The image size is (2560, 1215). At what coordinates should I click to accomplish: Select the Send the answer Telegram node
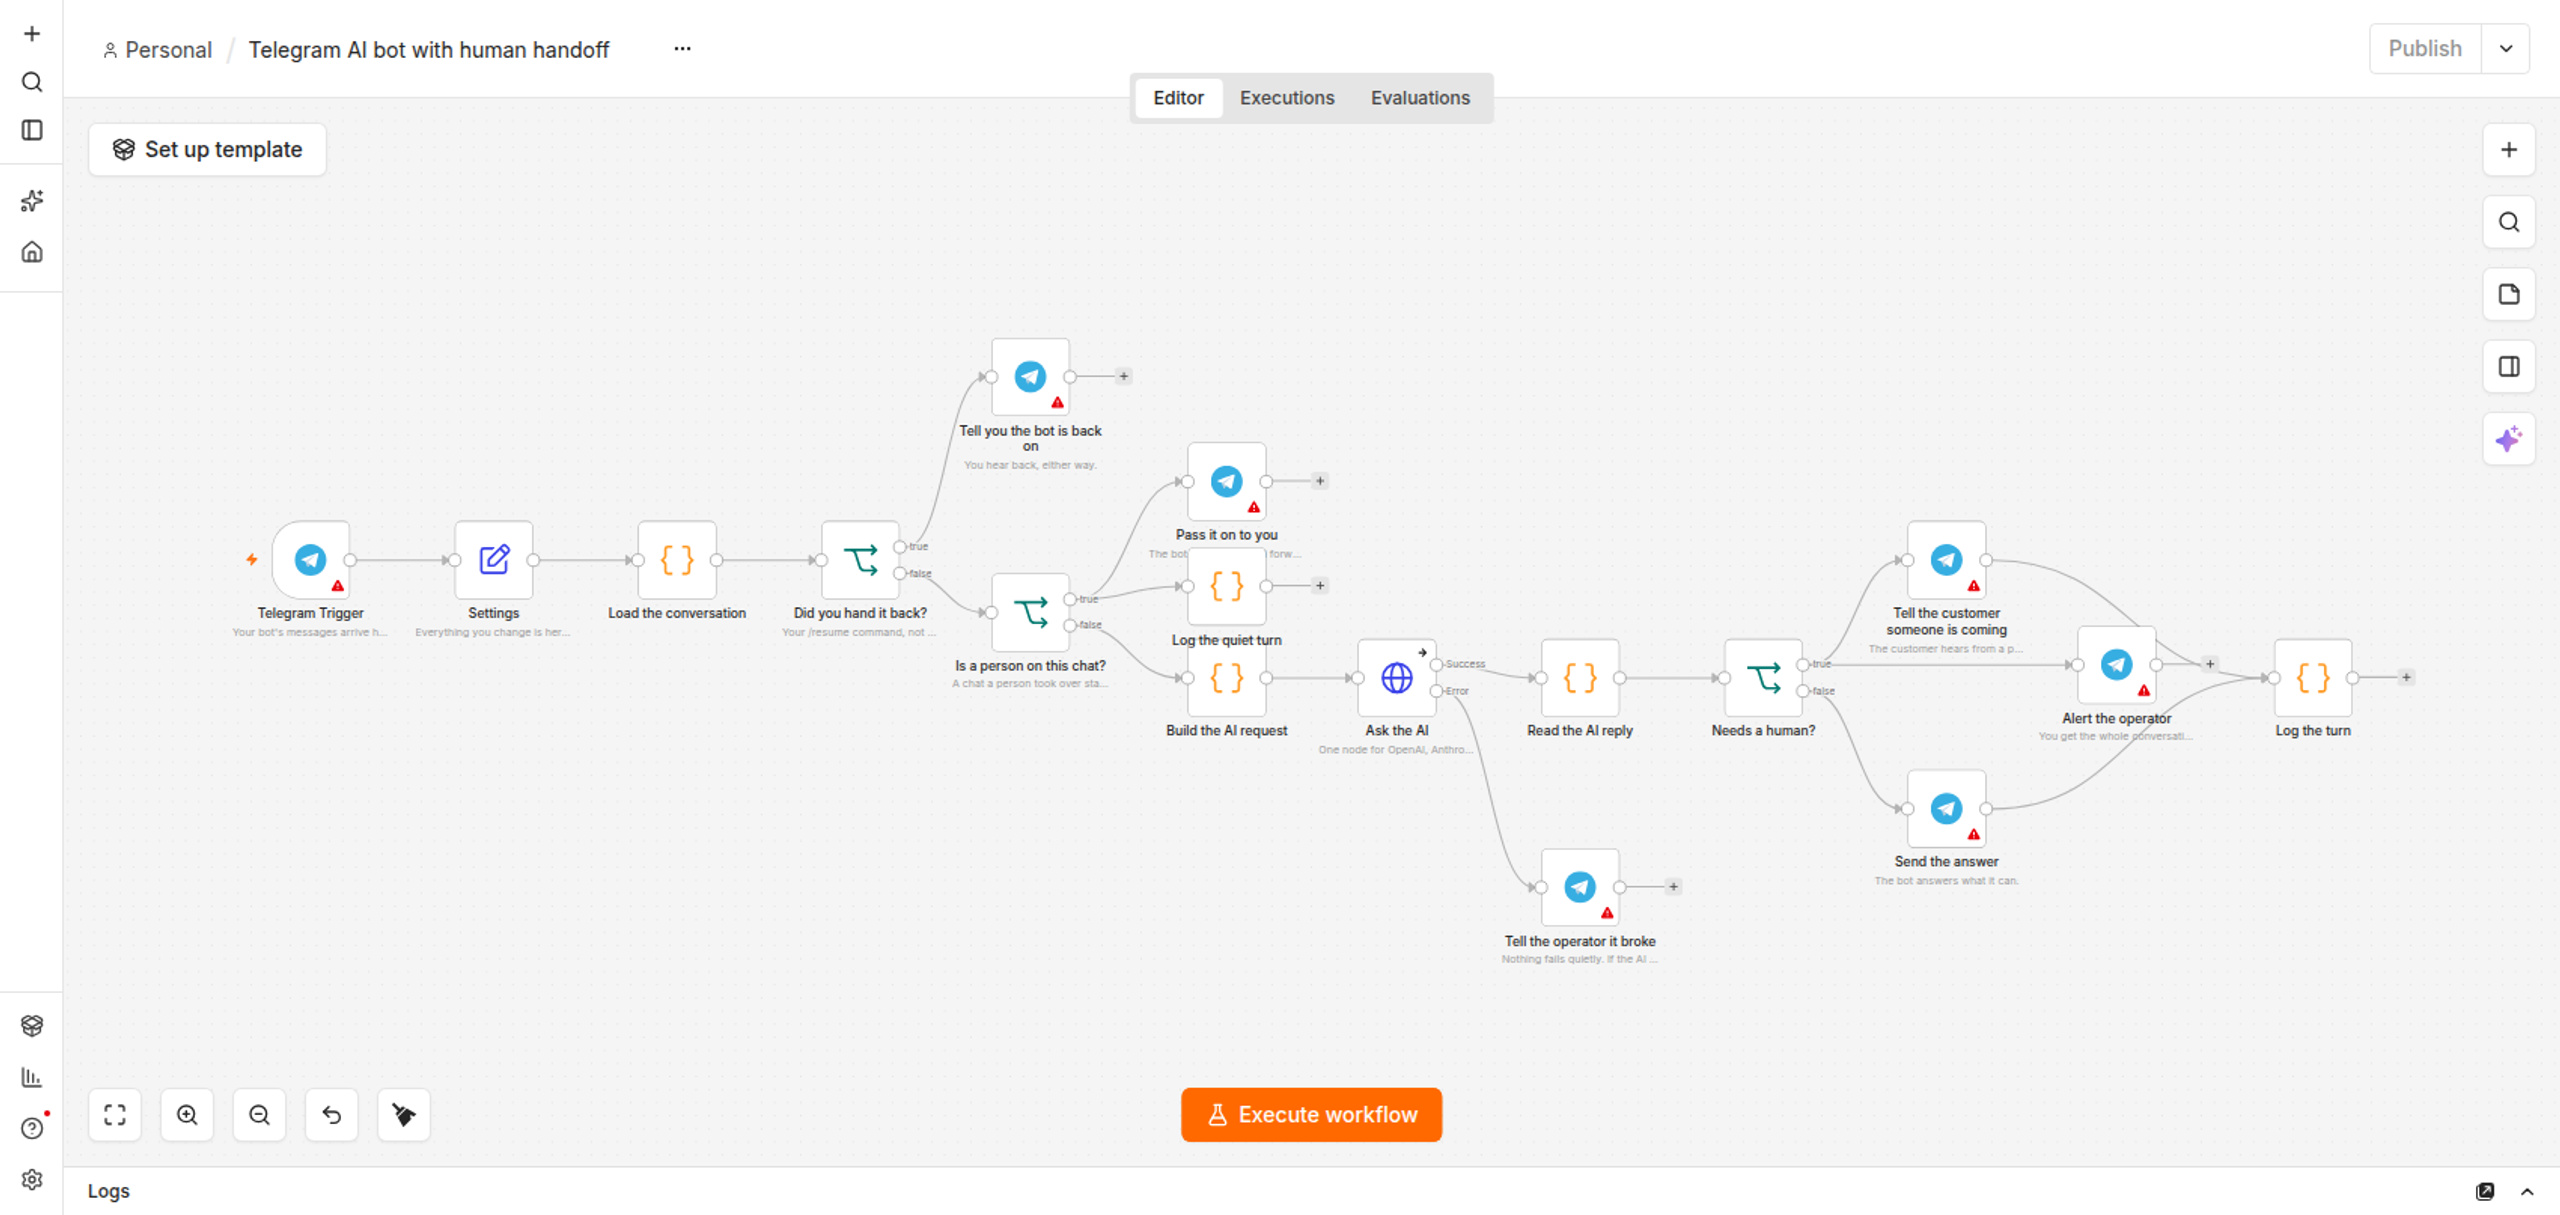click(x=1946, y=809)
